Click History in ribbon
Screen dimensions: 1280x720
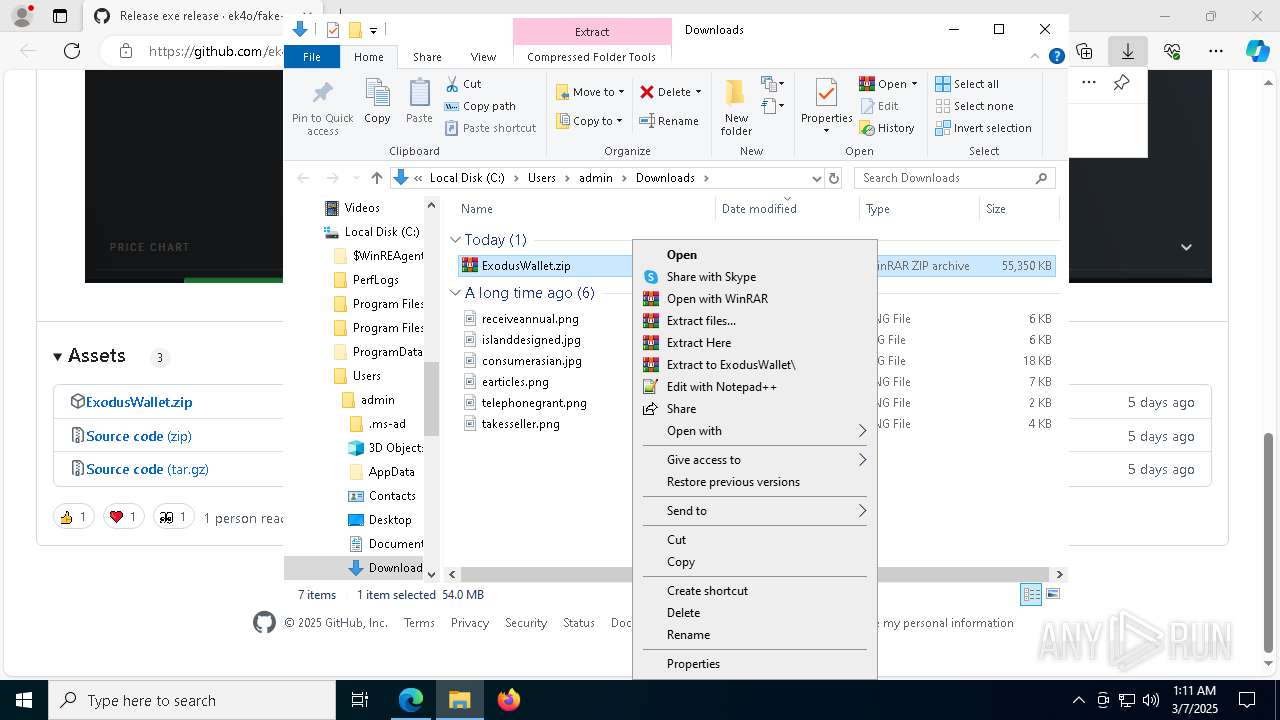[x=887, y=128]
